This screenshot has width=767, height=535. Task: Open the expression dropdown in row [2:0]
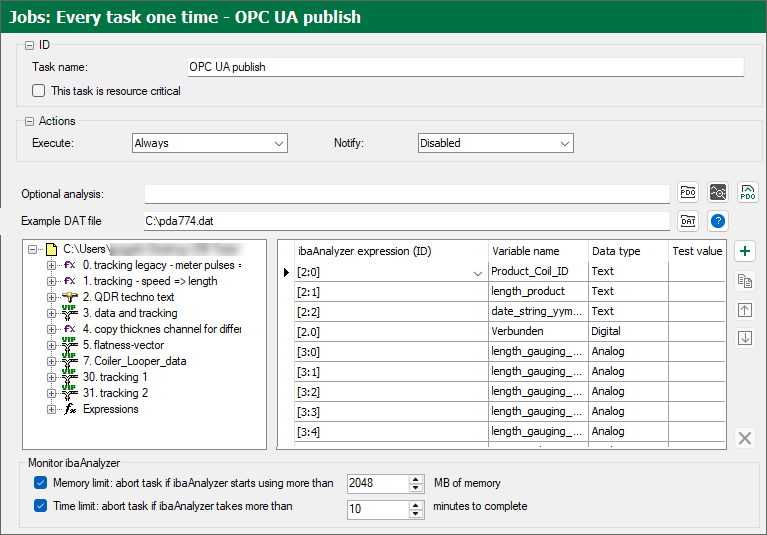click(x=478, y=273)
